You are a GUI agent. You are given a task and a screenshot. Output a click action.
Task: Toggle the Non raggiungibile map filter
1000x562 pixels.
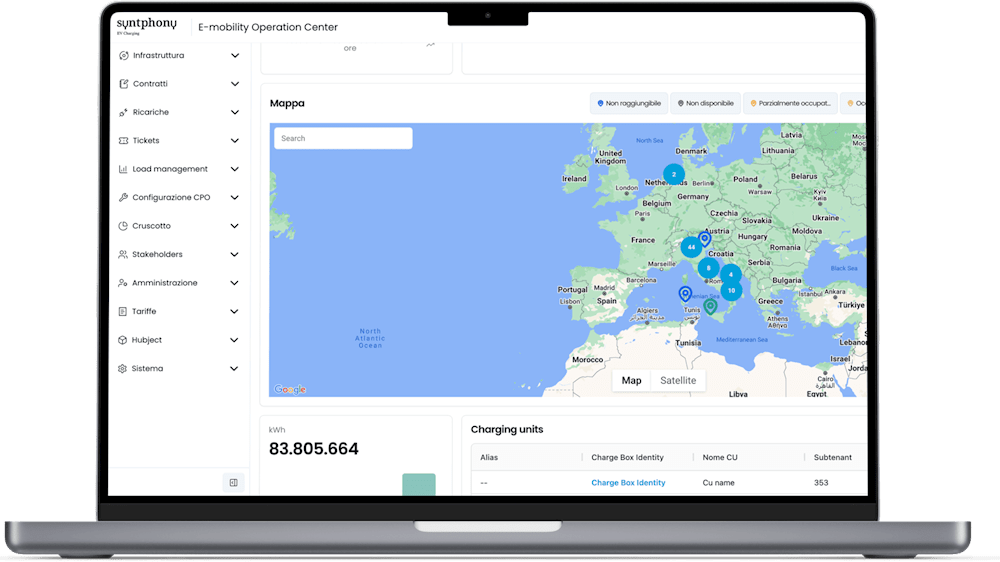[x=629, y=103]
